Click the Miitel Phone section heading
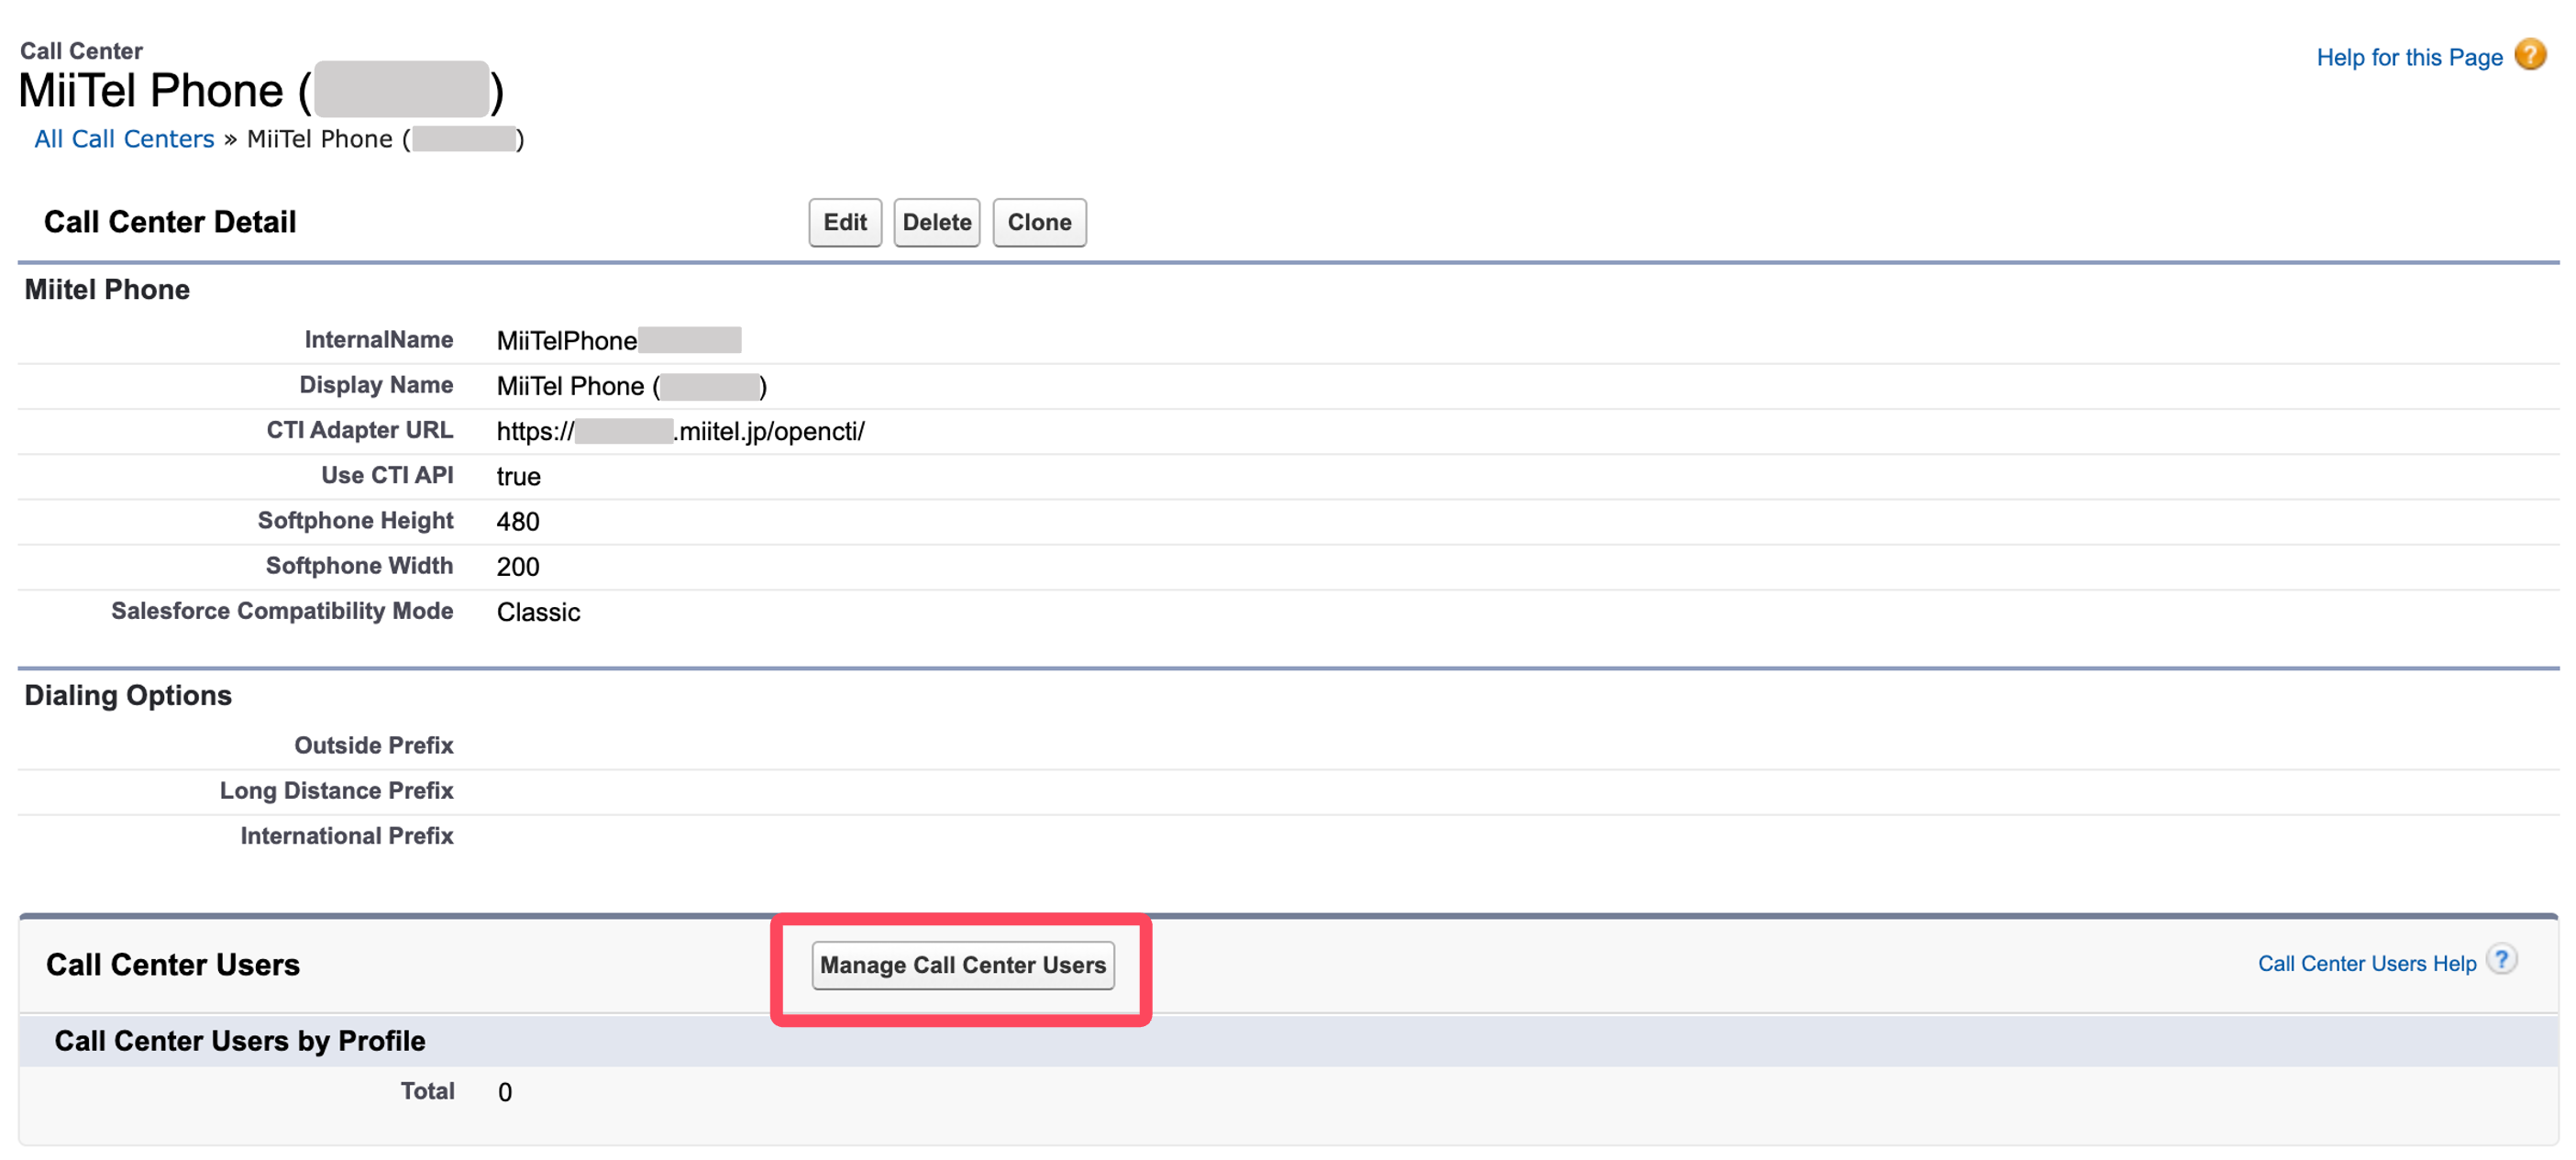2576x1160 pixels. click(107, 290)
